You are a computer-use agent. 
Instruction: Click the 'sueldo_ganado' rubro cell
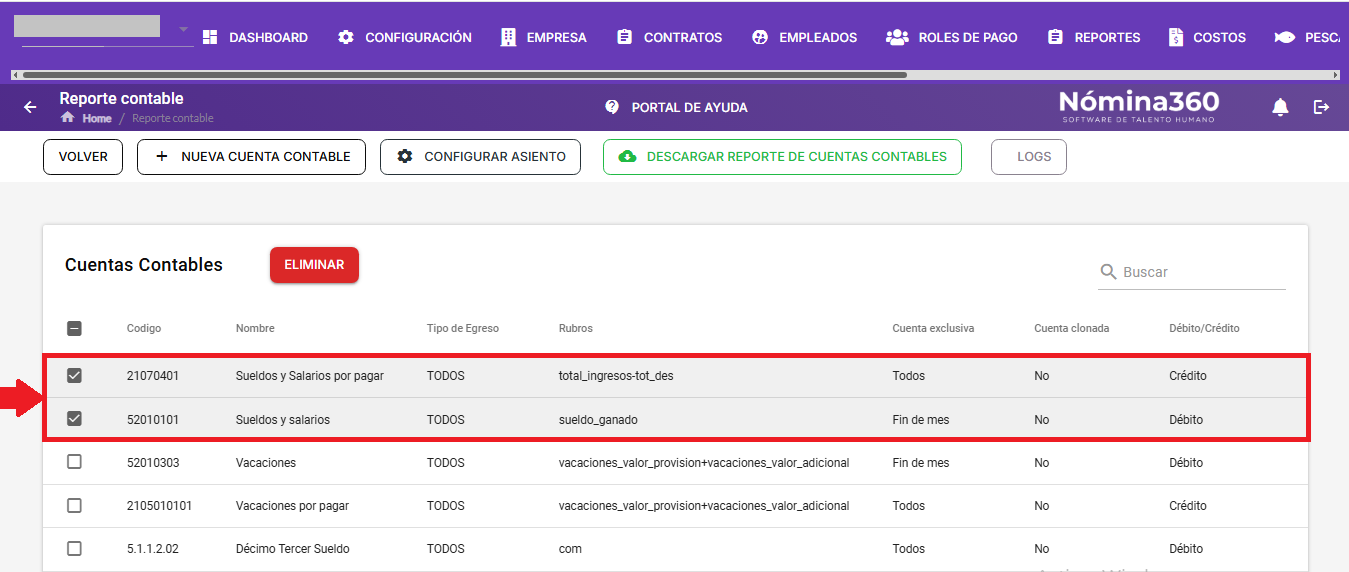tap(598, 420)
